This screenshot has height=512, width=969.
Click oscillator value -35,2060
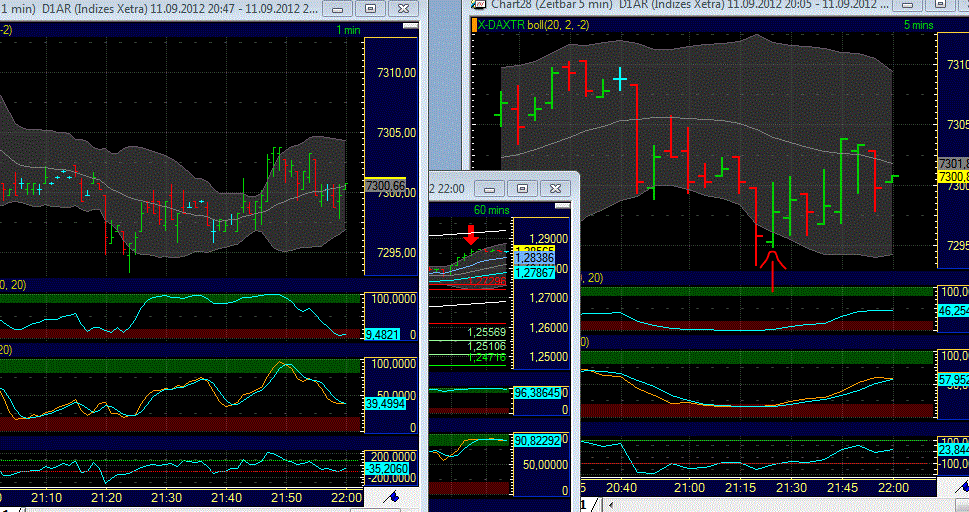coord(387,469)
